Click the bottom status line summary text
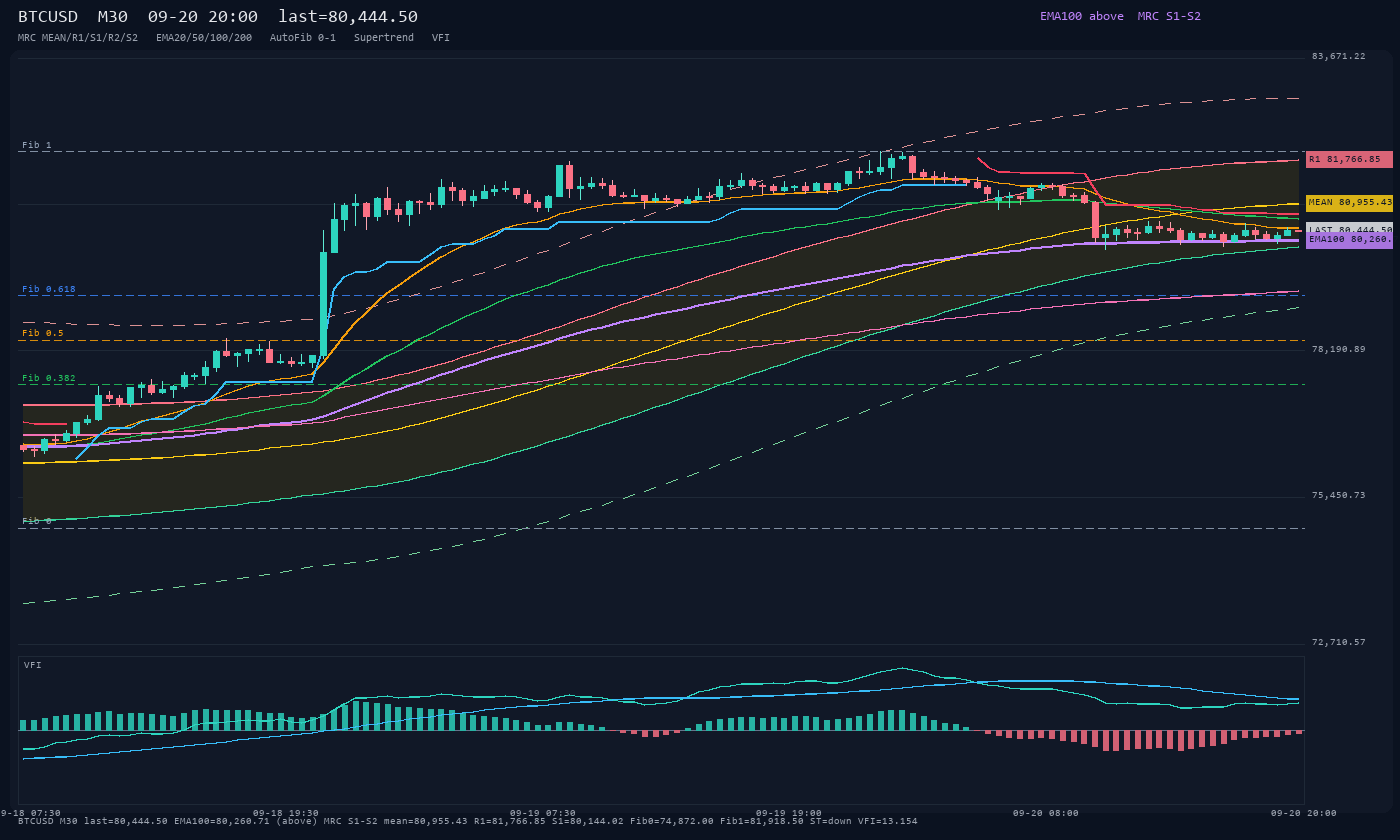Screen dimensions: 1400x840 click(x=468, y=821)
